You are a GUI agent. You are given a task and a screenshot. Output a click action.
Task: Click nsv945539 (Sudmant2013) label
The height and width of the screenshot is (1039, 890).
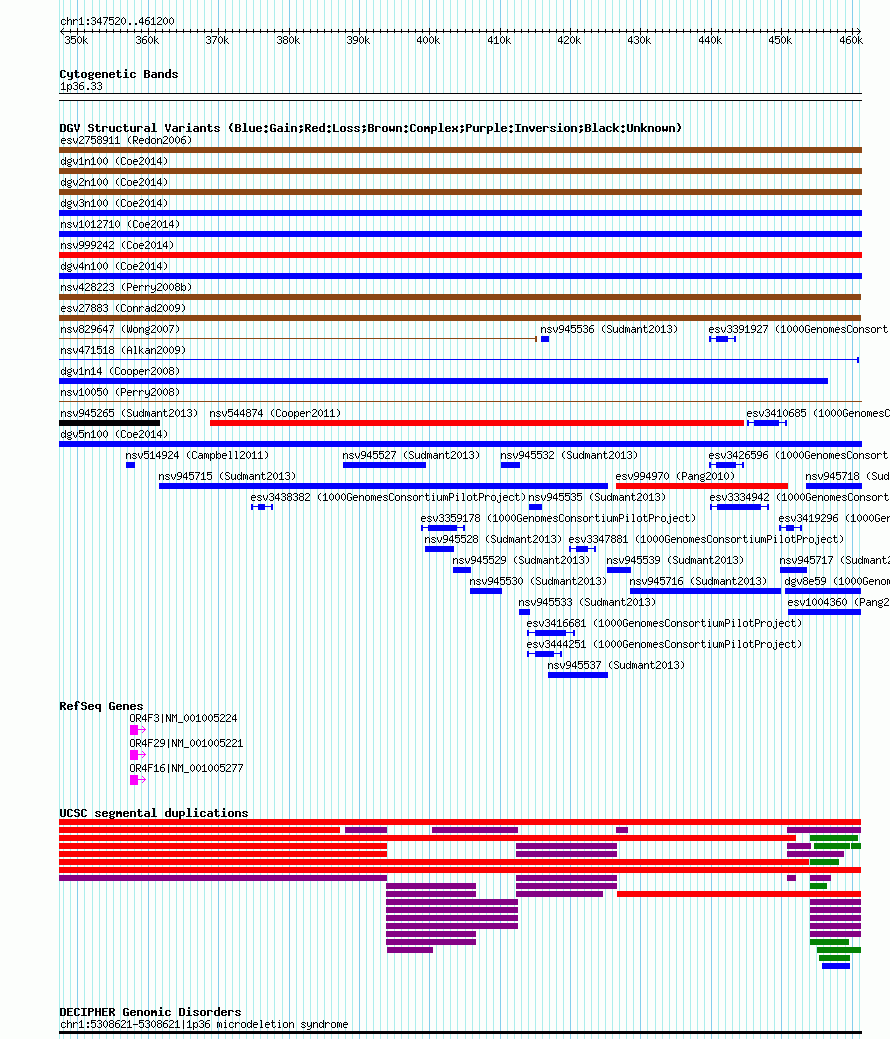pyautogui.click(x=675, y=561)
